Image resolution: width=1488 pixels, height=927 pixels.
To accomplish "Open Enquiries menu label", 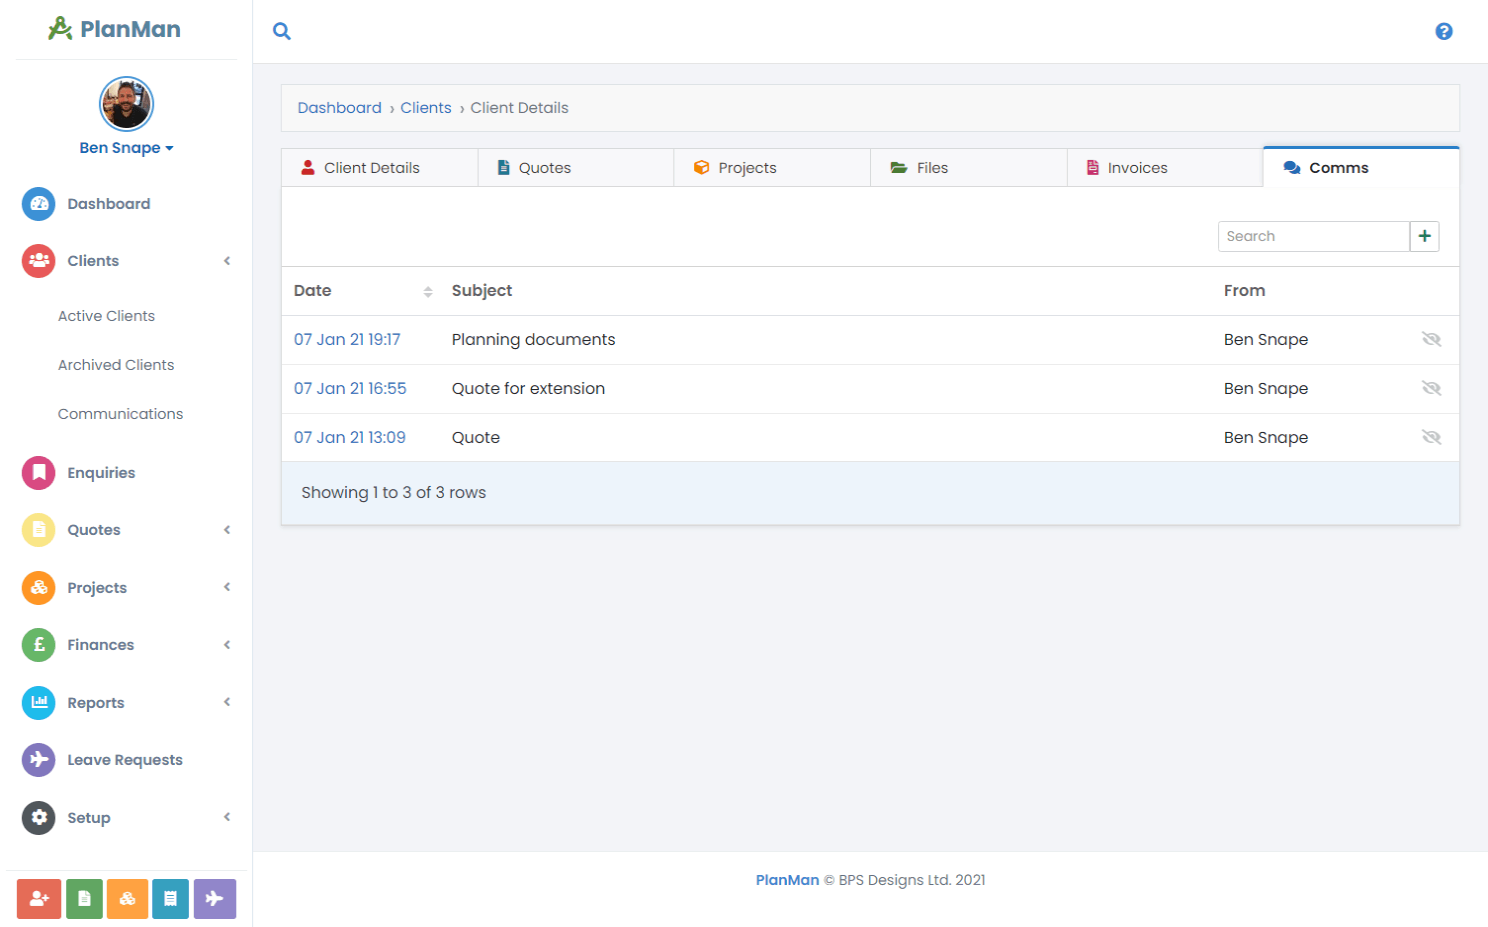I will pos(101,473).
